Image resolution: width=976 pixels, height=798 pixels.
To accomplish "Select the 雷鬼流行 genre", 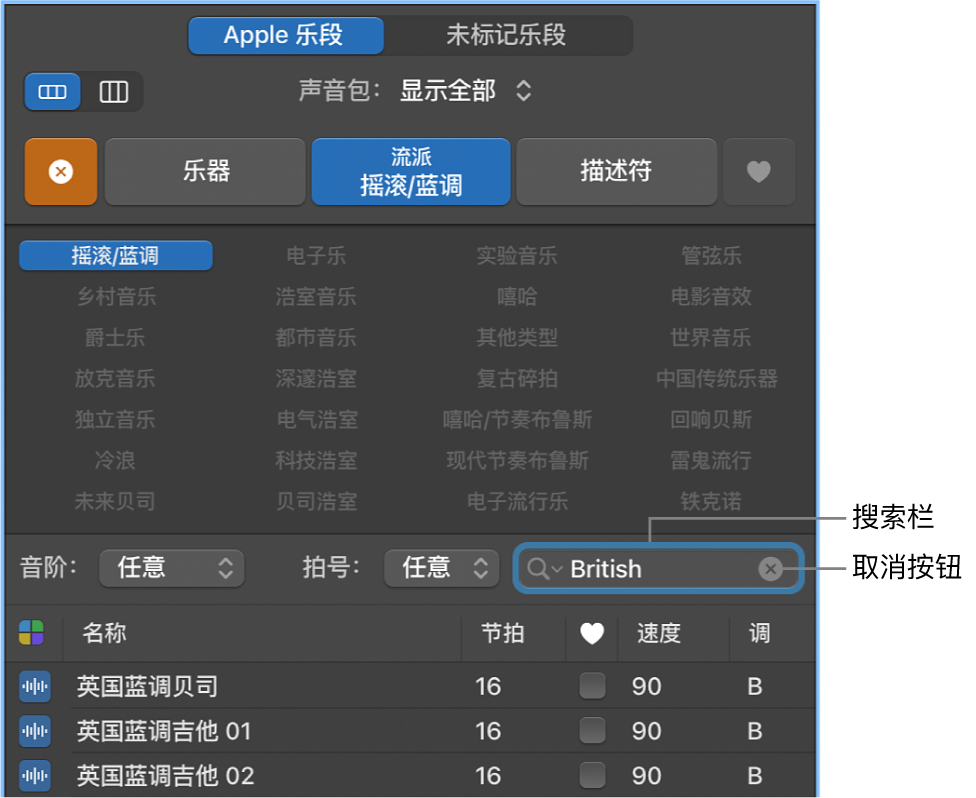I will pos(711,461).
